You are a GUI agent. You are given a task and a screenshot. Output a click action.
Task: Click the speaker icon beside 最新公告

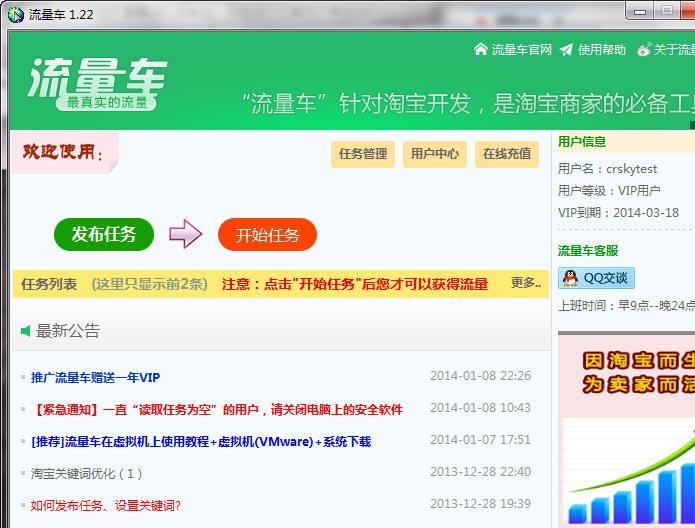coord(25,331)
